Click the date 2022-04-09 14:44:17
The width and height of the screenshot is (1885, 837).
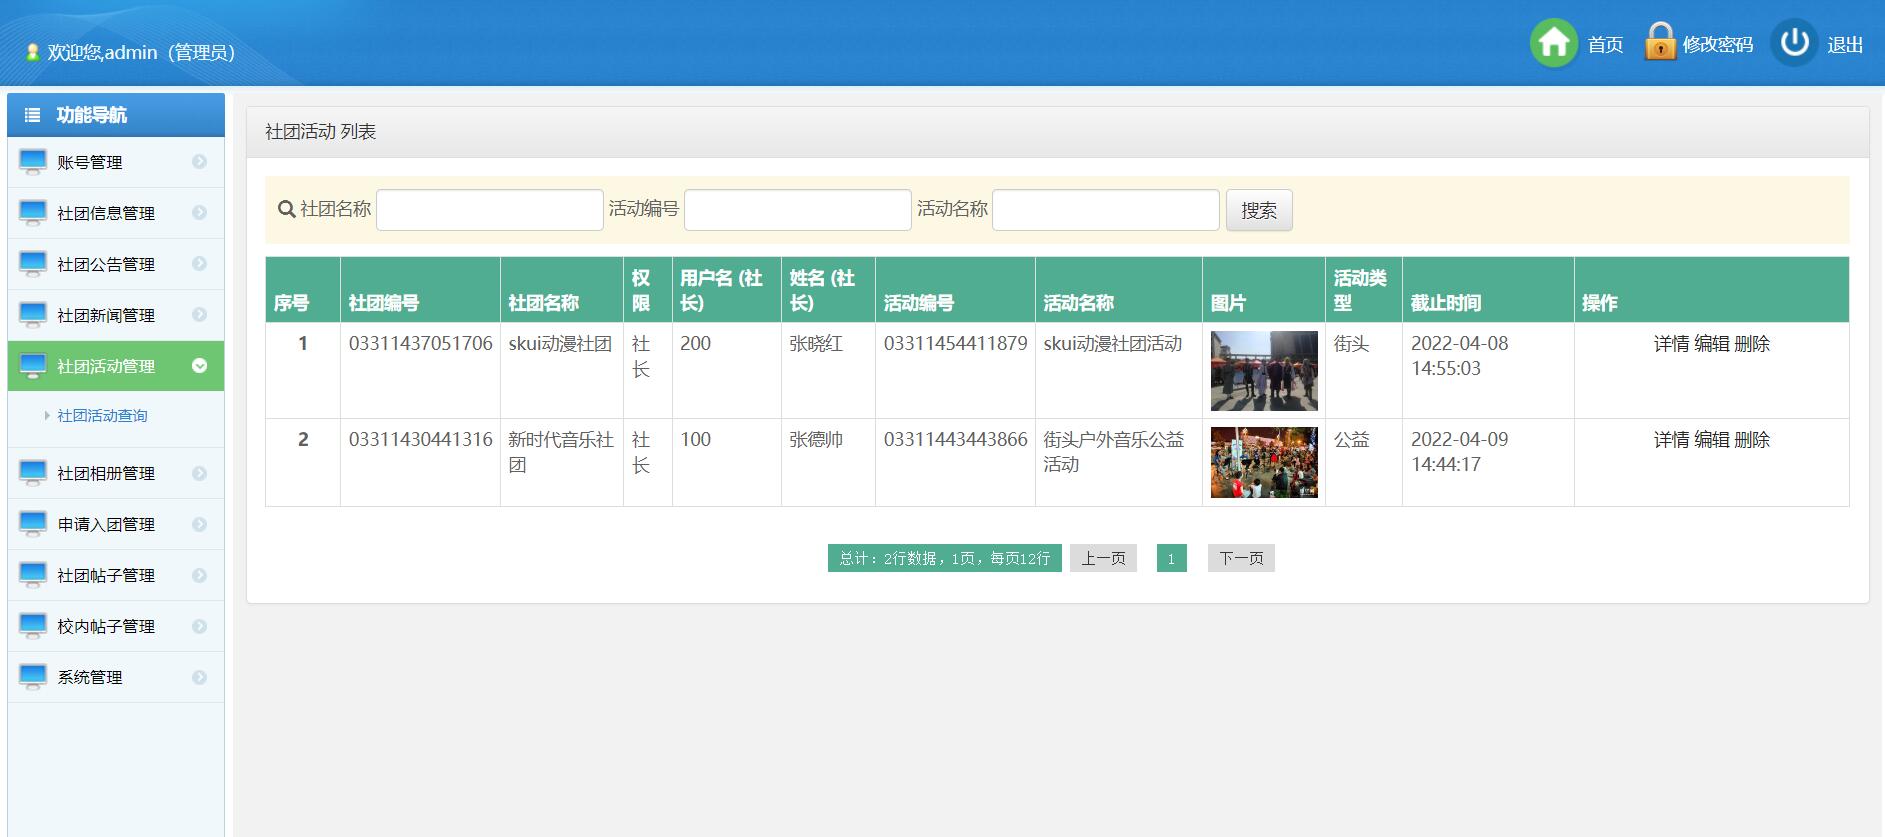tap(1459, 452)
